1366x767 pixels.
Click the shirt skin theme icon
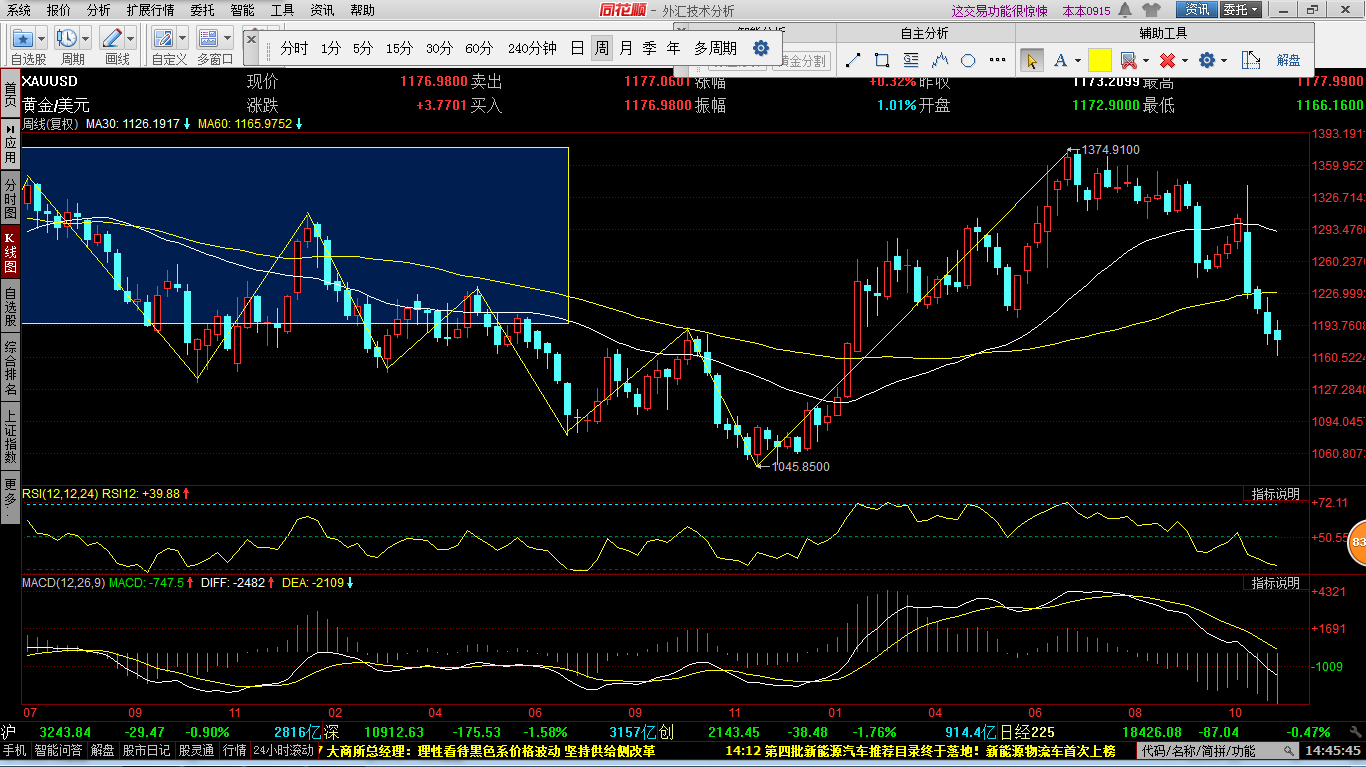point(1151,10)
